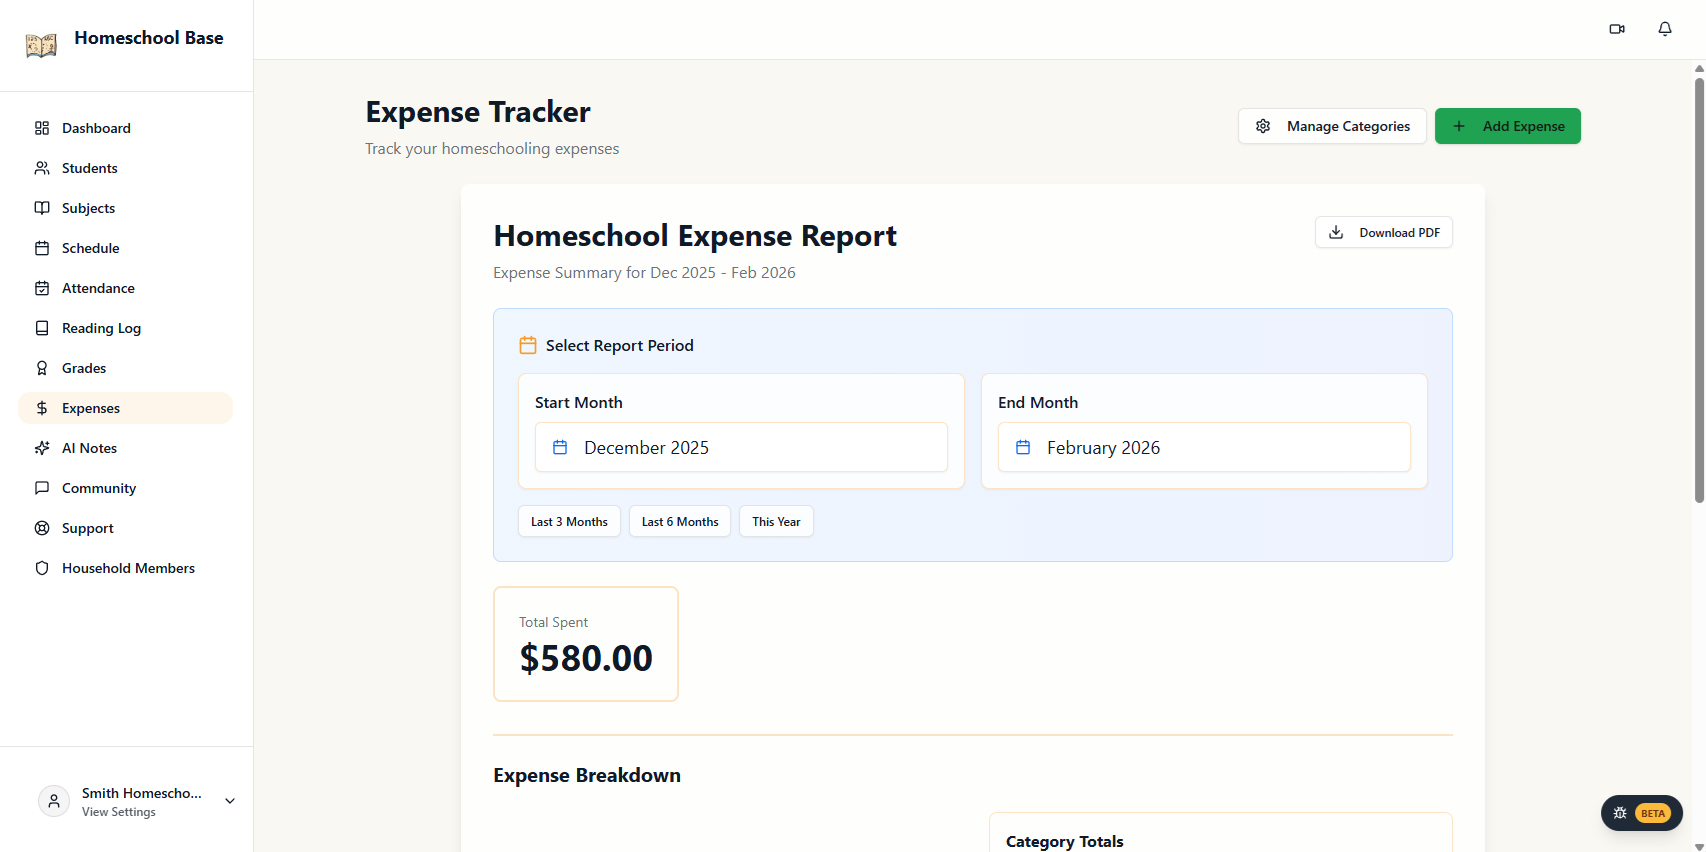Screen dimensions: 1706x852
Task: Click the Subjects open-book icon
Action: (42, 208)
